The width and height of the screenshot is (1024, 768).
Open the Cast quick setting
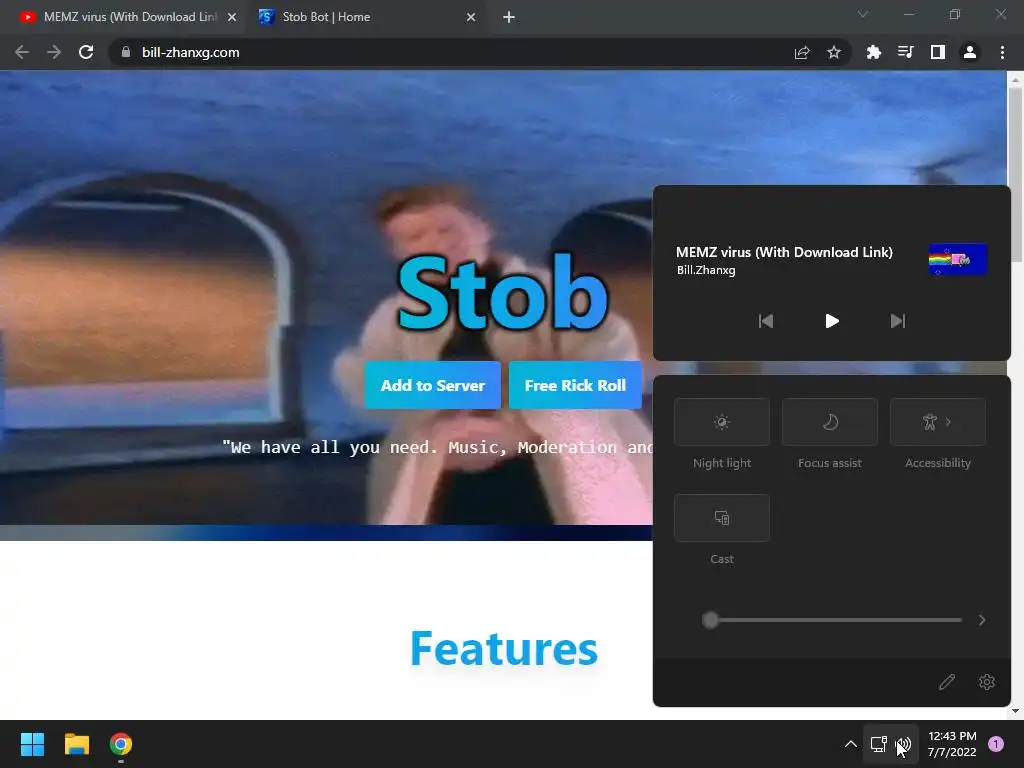point(722,518)
